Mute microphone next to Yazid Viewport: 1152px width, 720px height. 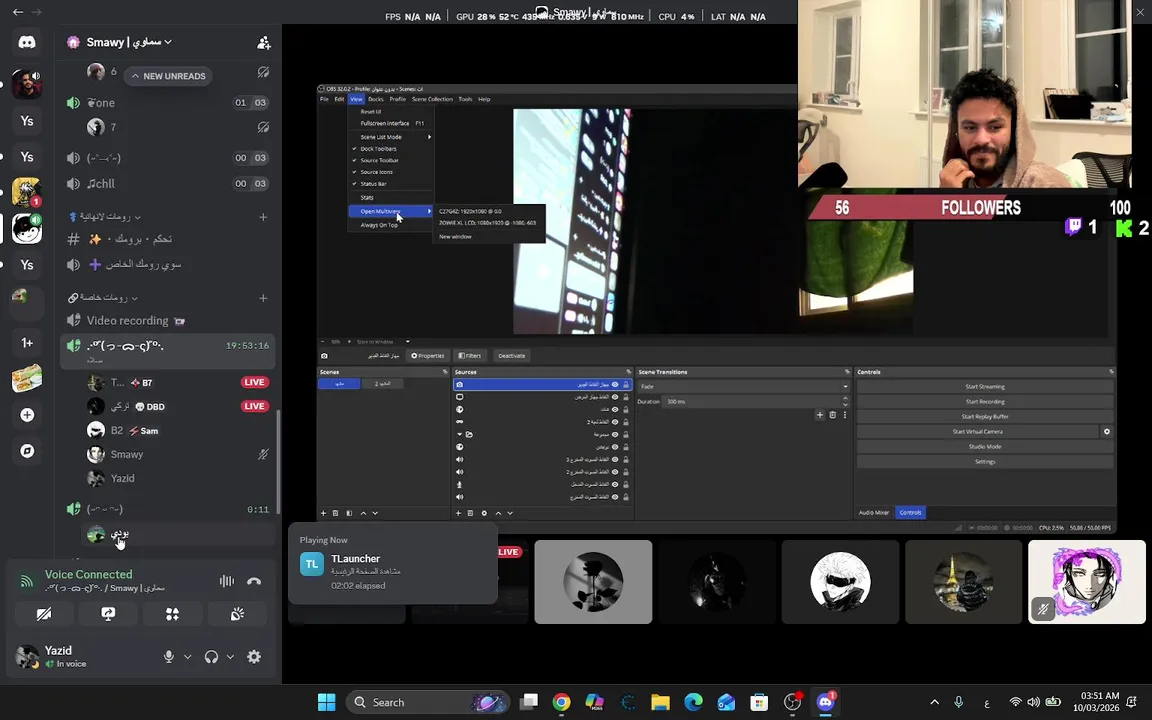(x=169, y=657)
